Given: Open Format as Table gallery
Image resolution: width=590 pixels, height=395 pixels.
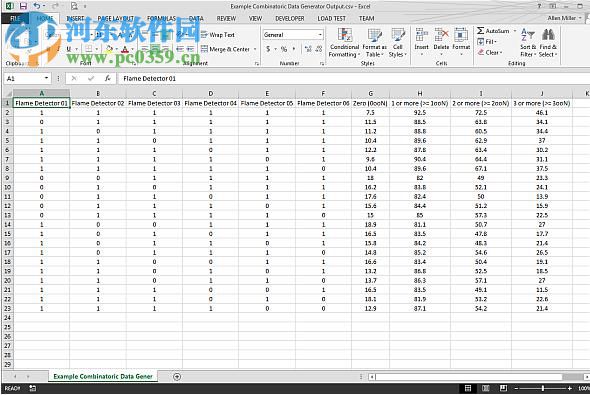Looking at the screenshot, I should coord(374,43).
